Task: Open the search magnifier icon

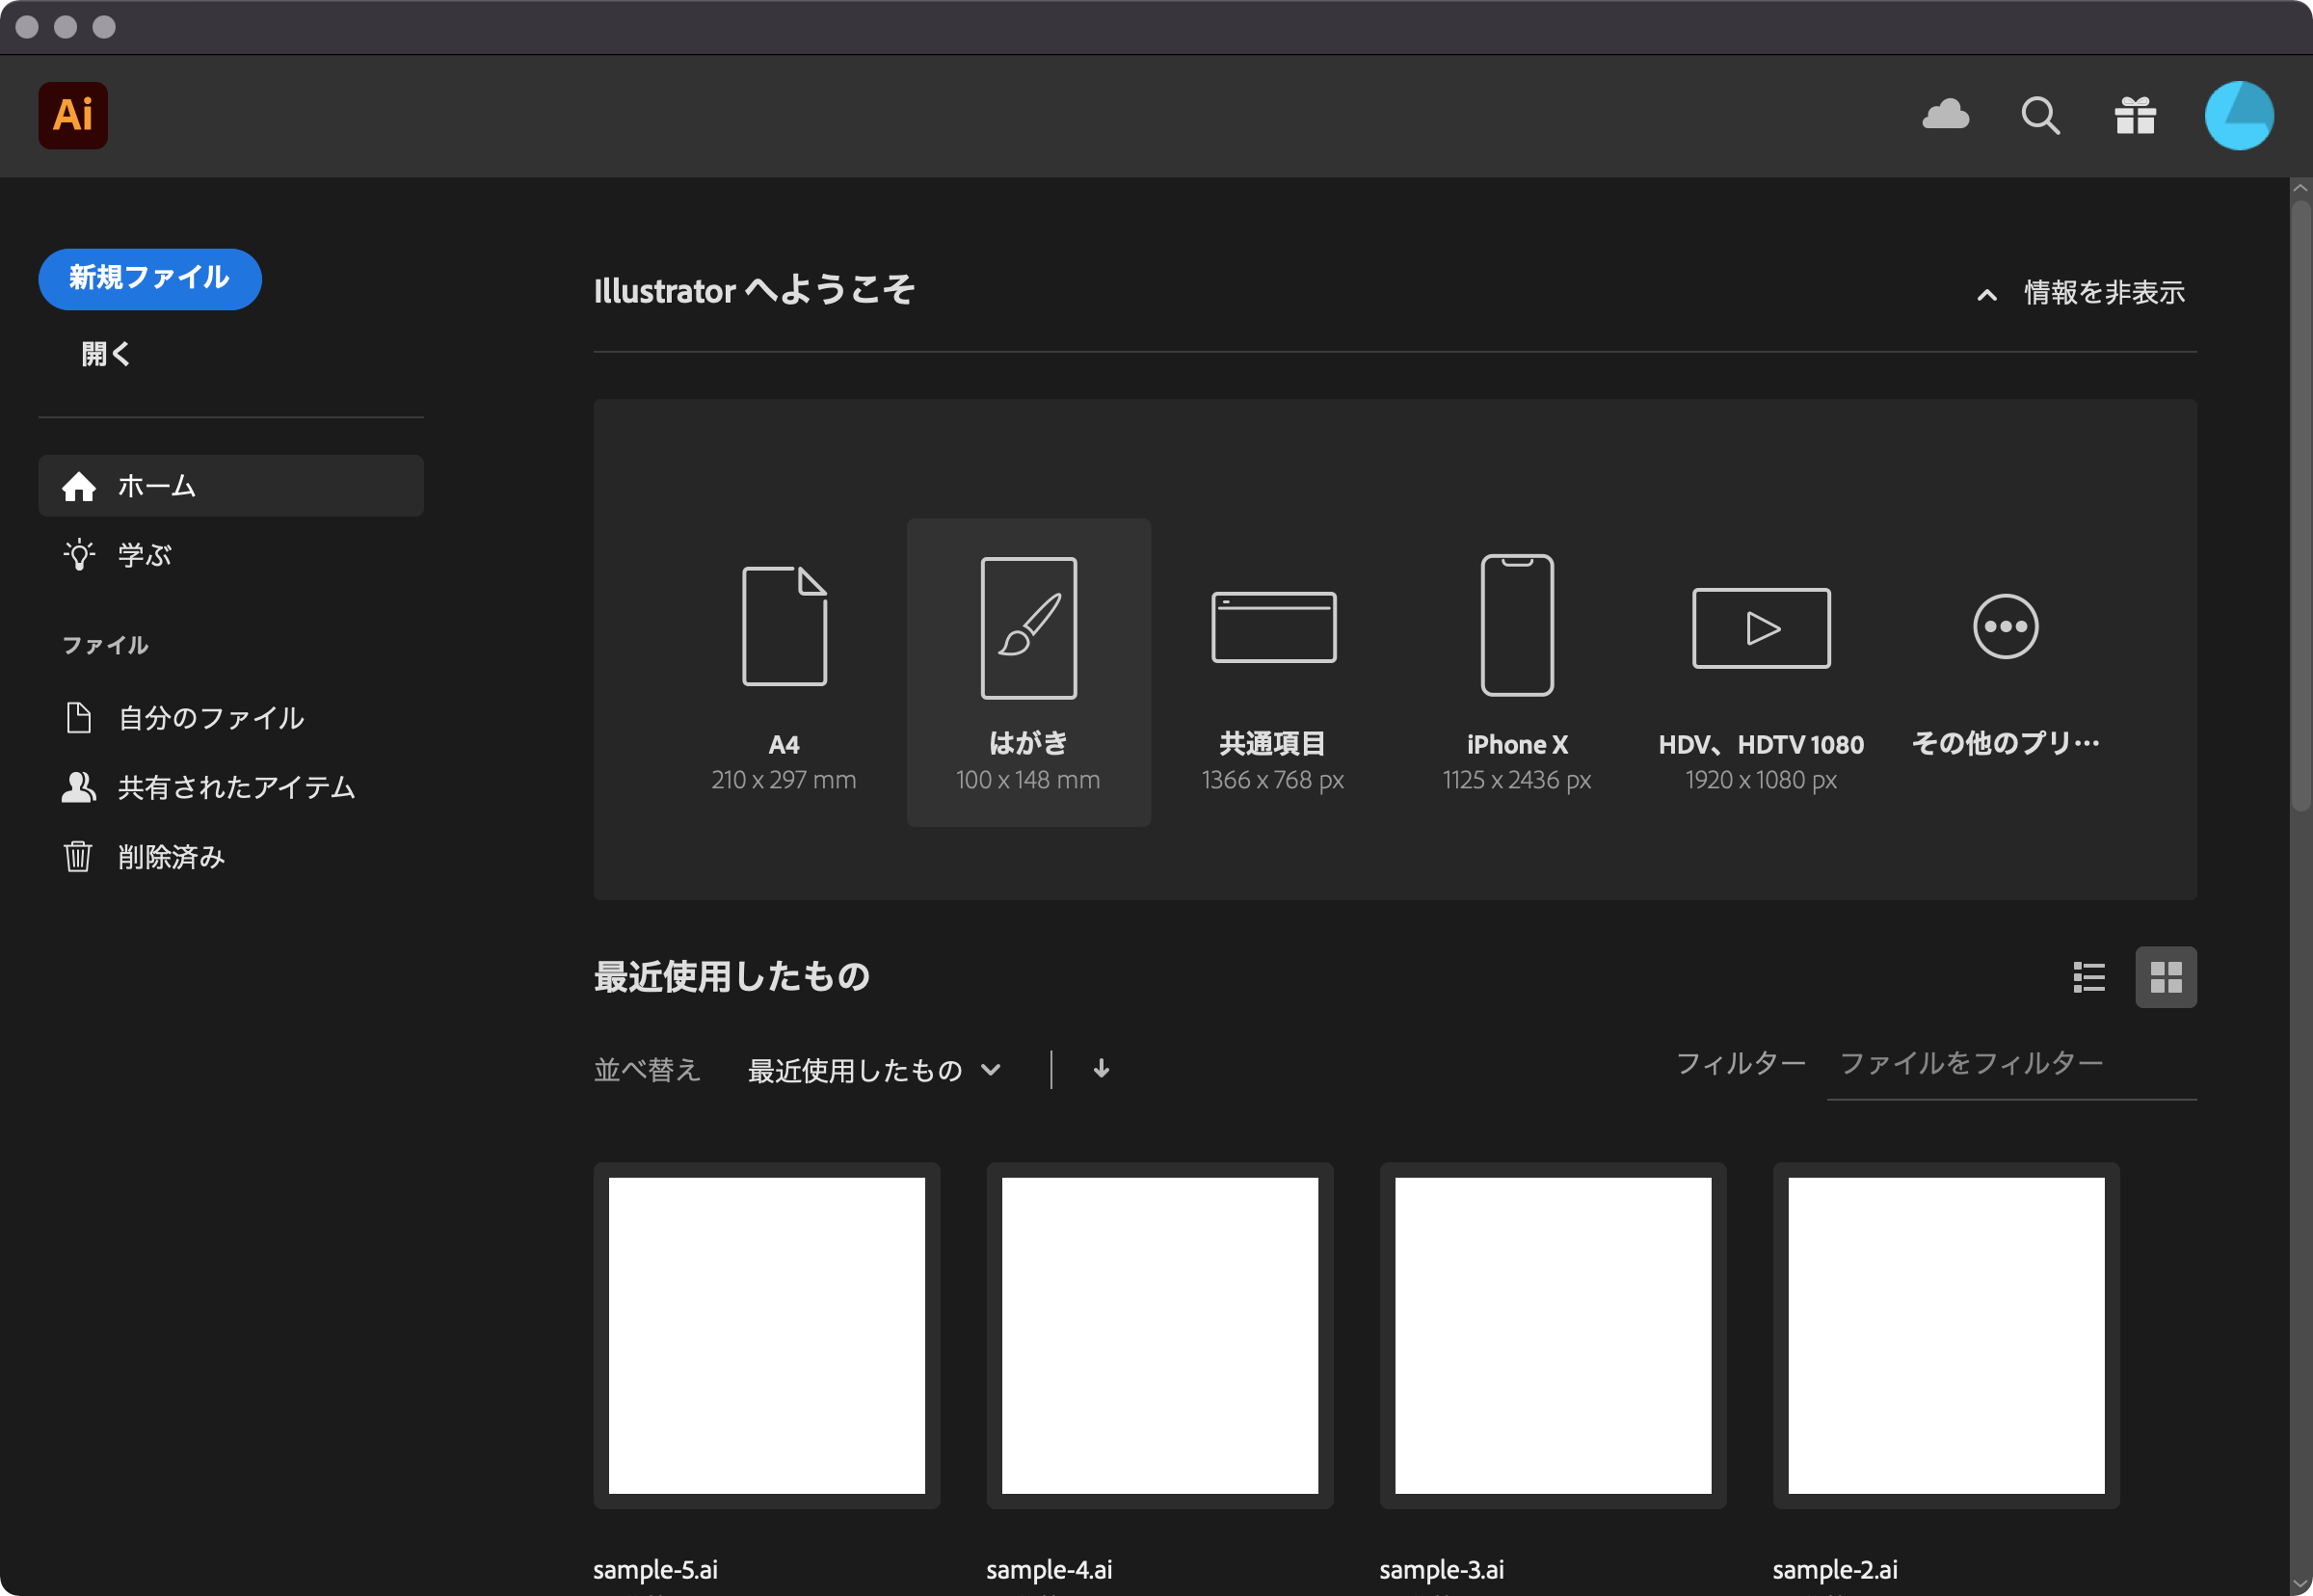Action: coord(2040,115)
